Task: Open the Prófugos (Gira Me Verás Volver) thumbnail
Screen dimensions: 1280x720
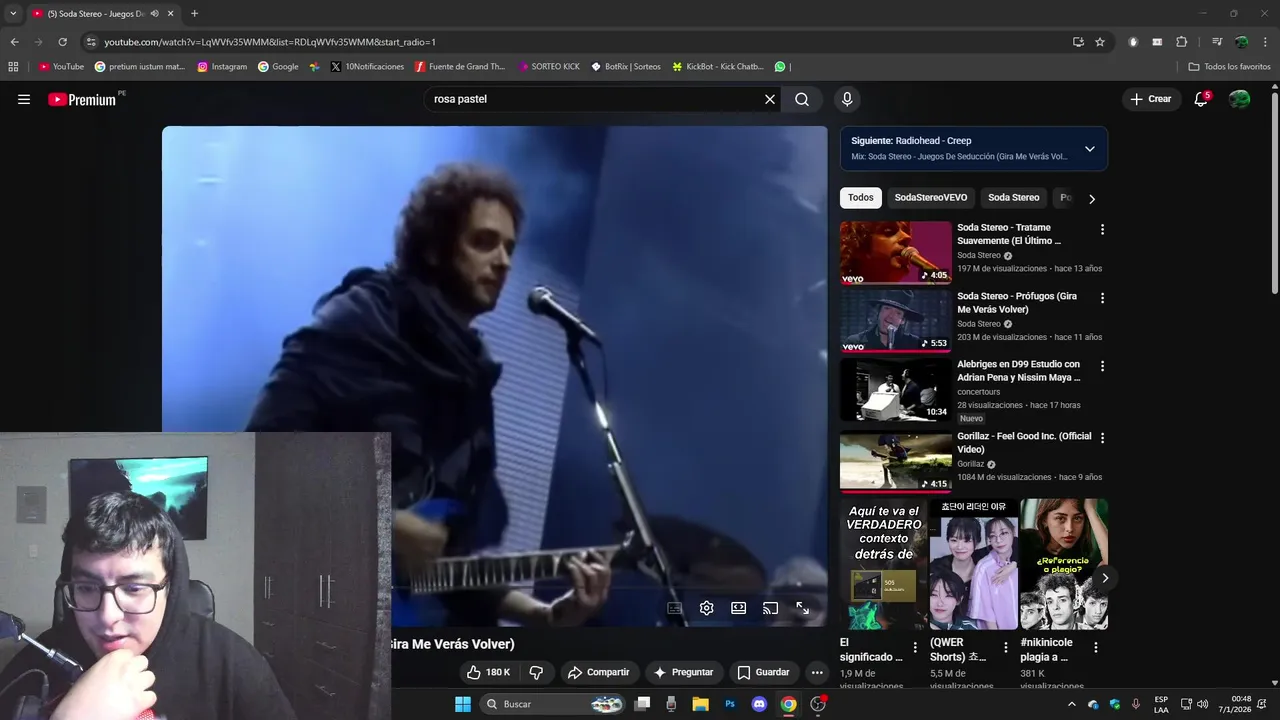Action: [896, 321]
